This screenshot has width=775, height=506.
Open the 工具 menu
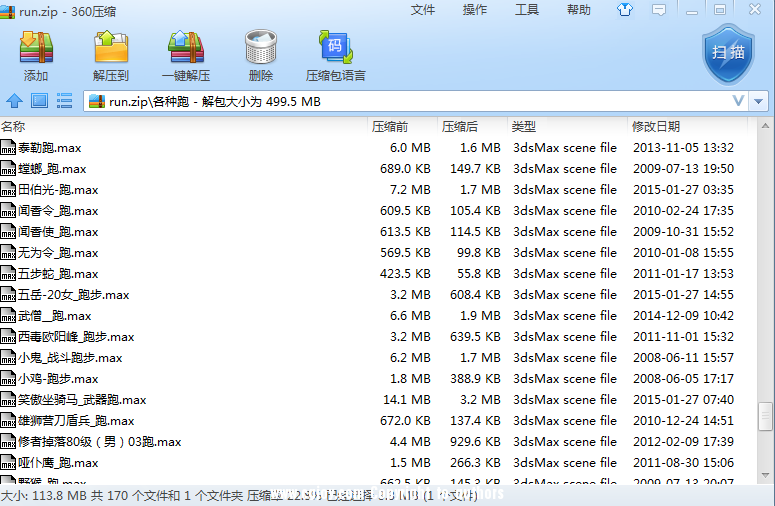pos(527,10)
